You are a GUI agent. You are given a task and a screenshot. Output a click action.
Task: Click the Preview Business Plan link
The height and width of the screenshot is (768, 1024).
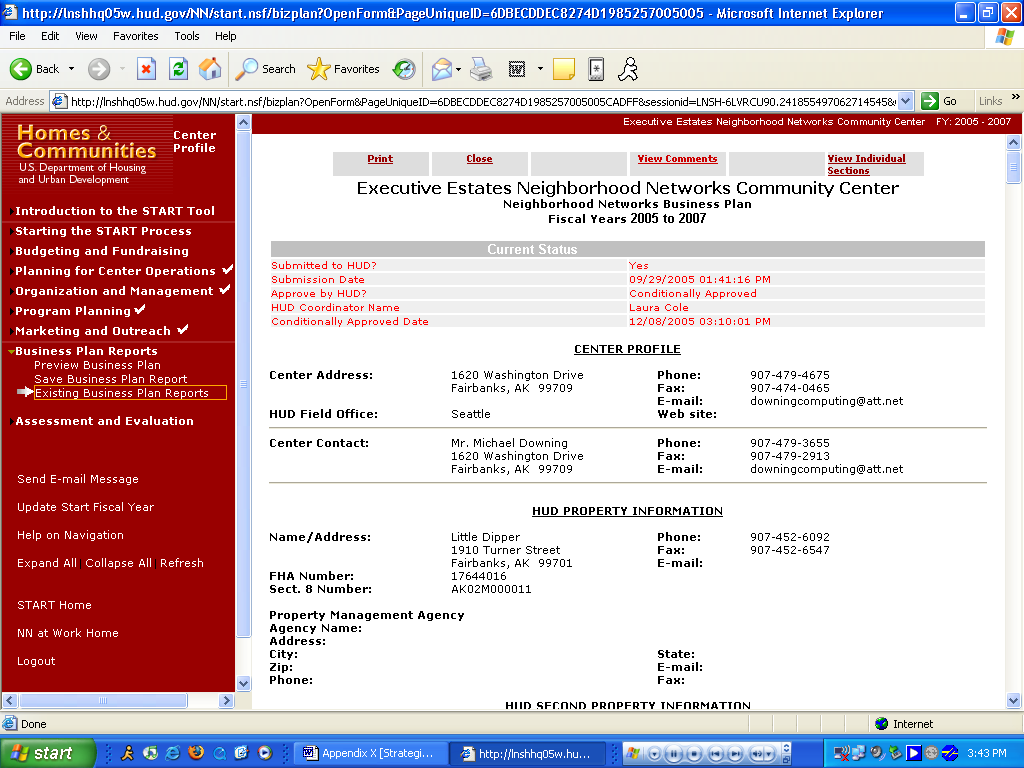97,365
